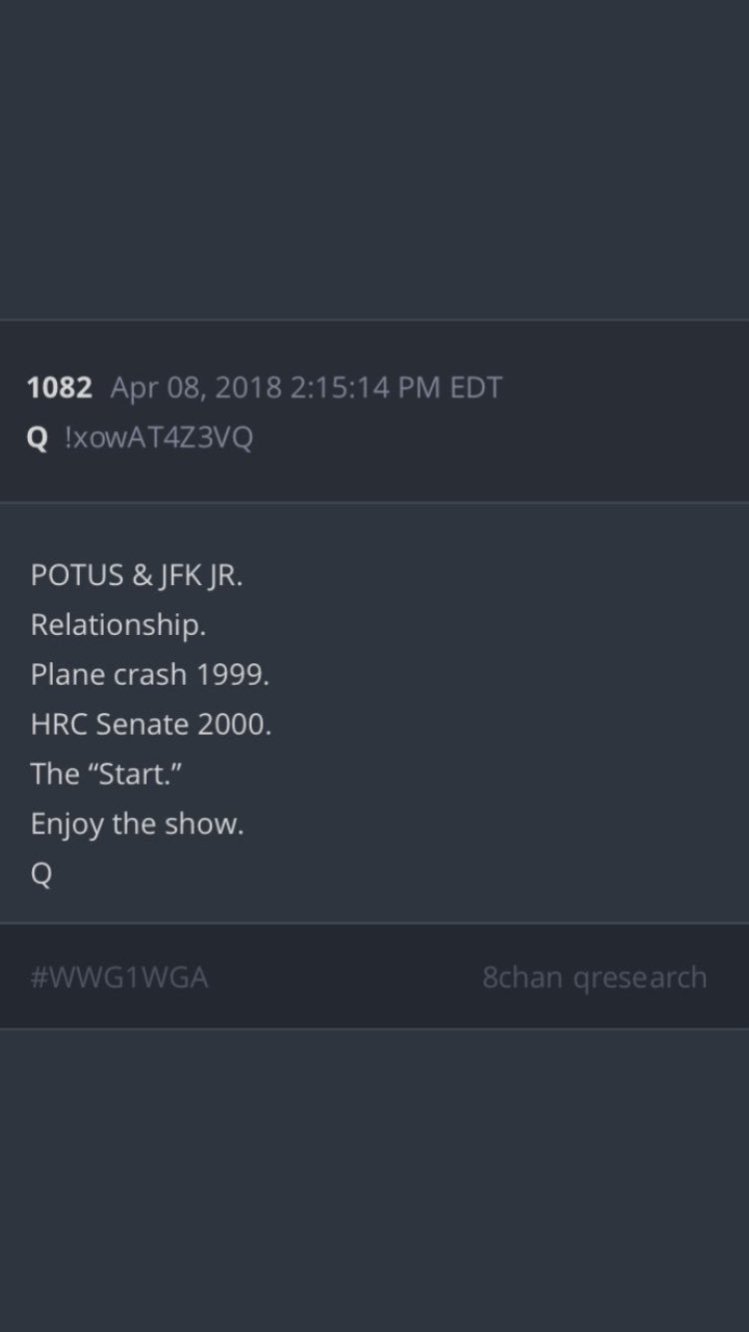This screenshot has height=1332, width=749.
Task: Click the EDT timezone label
Action: point(475,388)
